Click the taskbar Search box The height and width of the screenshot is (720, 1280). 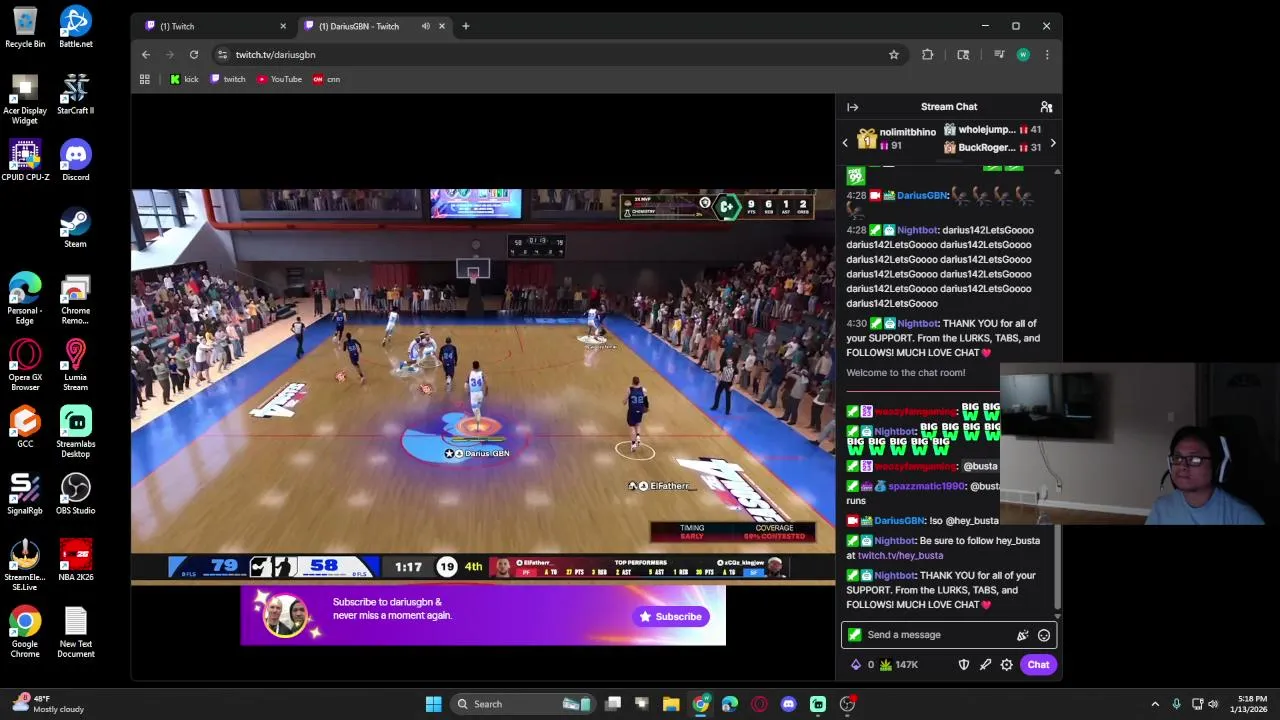click(x=522, y=704)
